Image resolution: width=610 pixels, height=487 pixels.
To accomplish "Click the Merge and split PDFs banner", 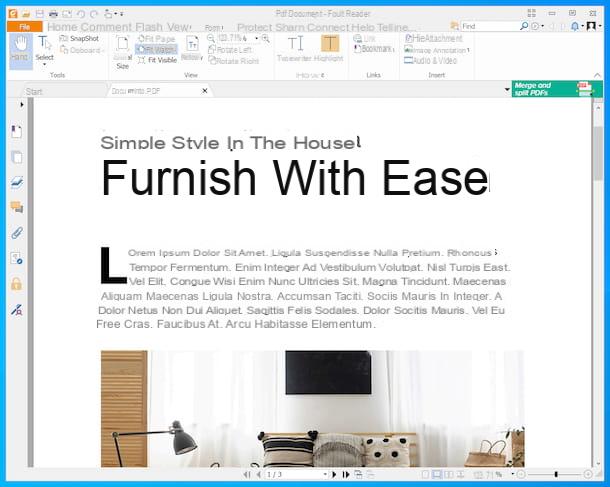I will [557, 89].
